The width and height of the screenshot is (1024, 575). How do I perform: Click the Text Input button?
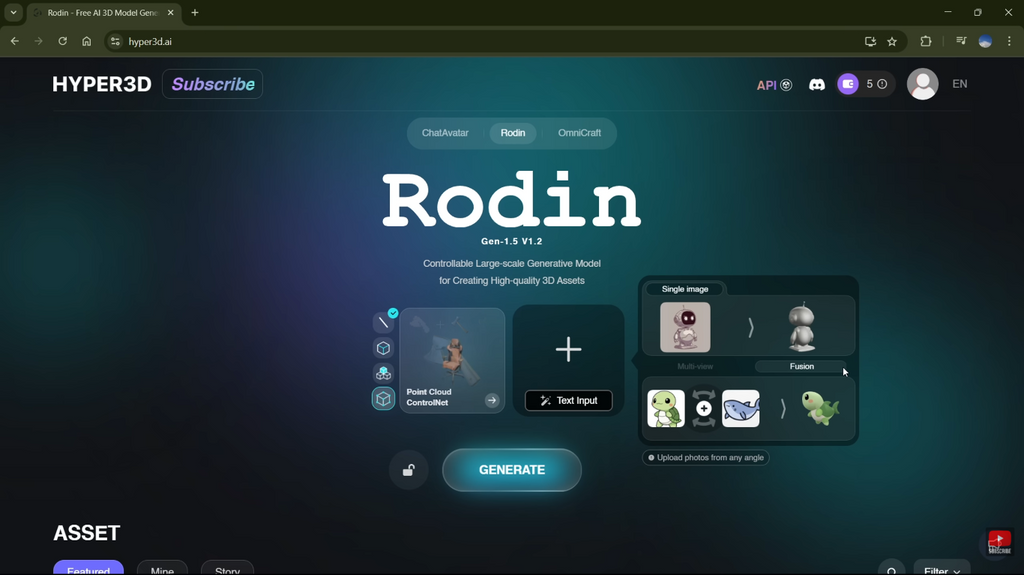[x=569, y=401]
